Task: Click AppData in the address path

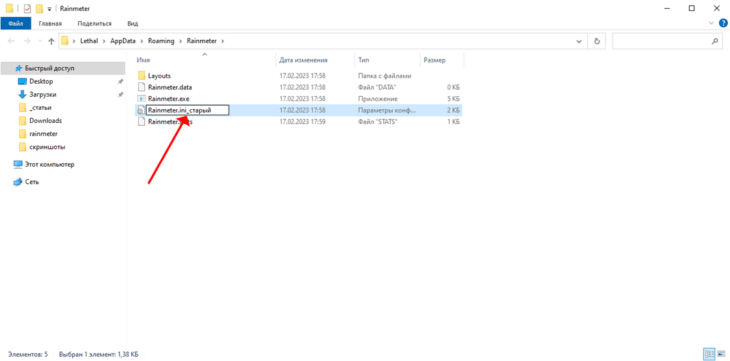Action: 123,41
